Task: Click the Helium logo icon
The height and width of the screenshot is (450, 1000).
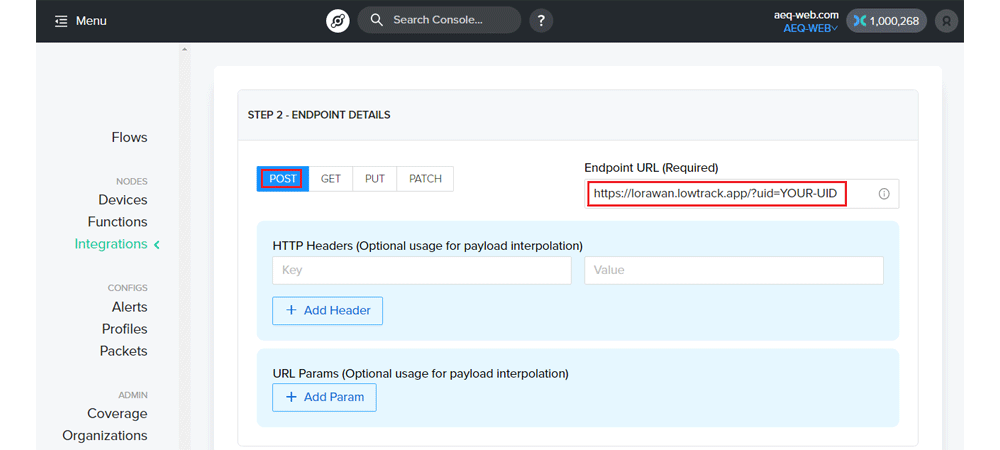Action: [x=337, y=20]
